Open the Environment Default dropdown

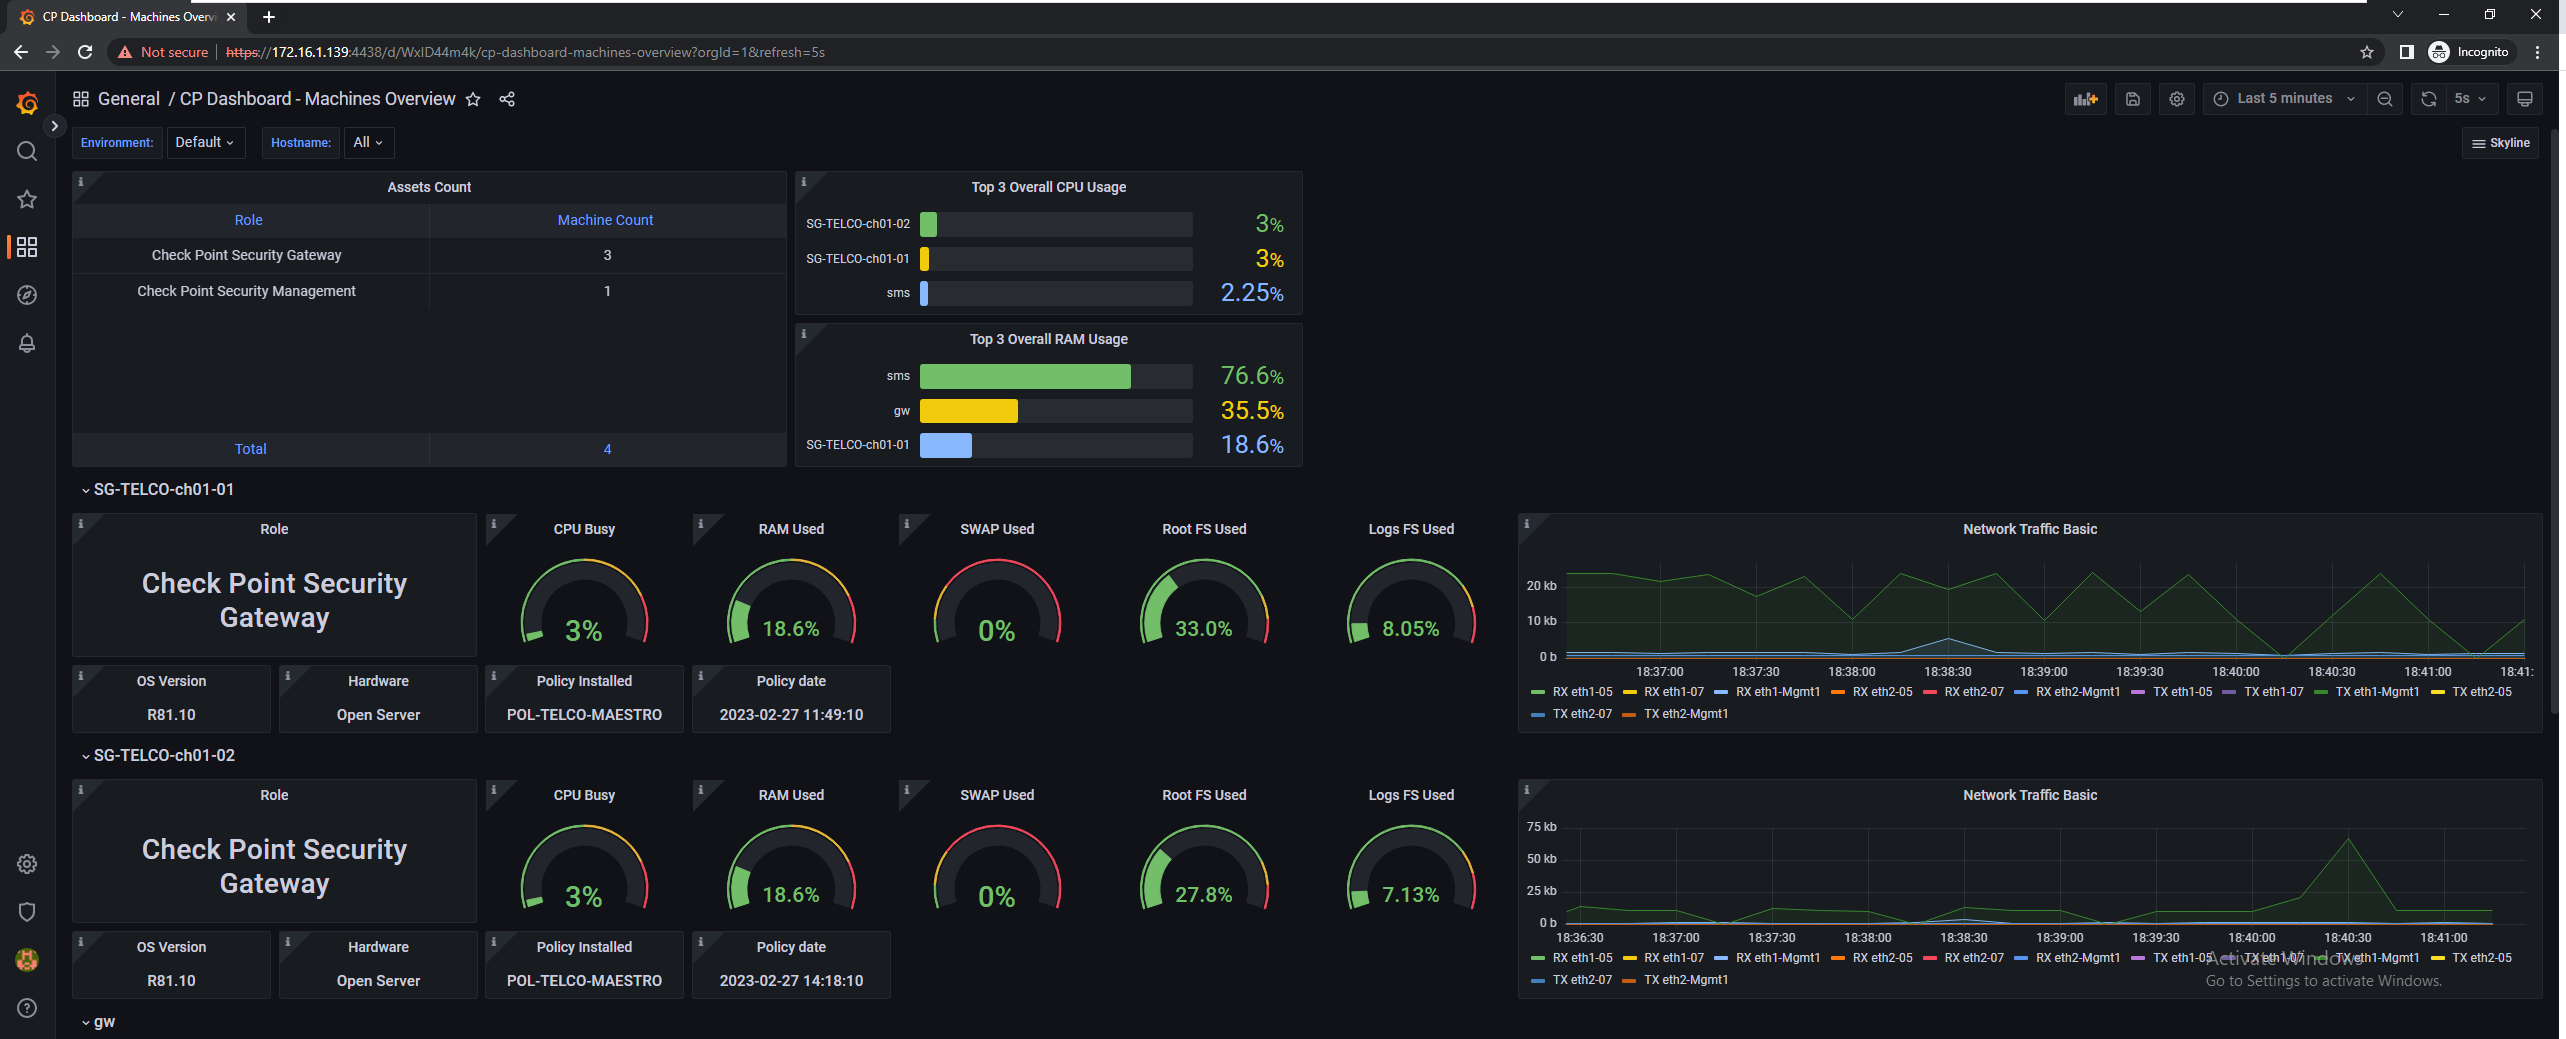[x=204, y=143]
